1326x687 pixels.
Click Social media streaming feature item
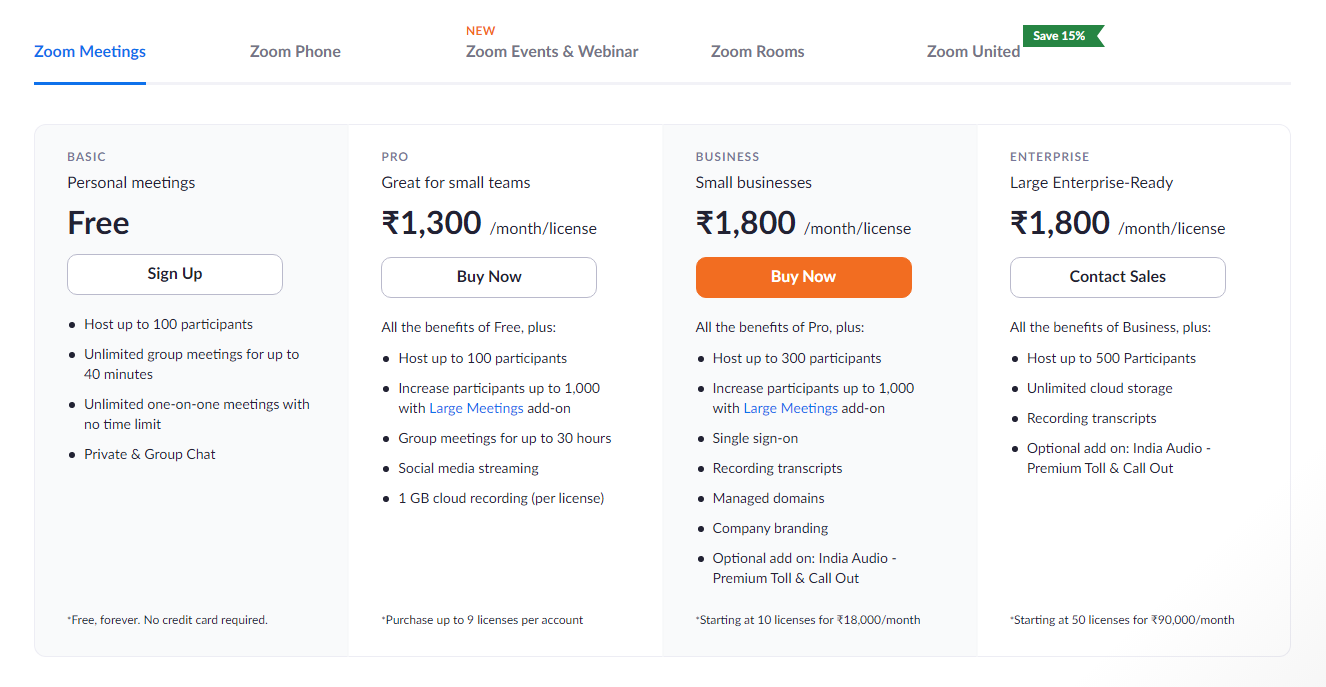[468, 468]
